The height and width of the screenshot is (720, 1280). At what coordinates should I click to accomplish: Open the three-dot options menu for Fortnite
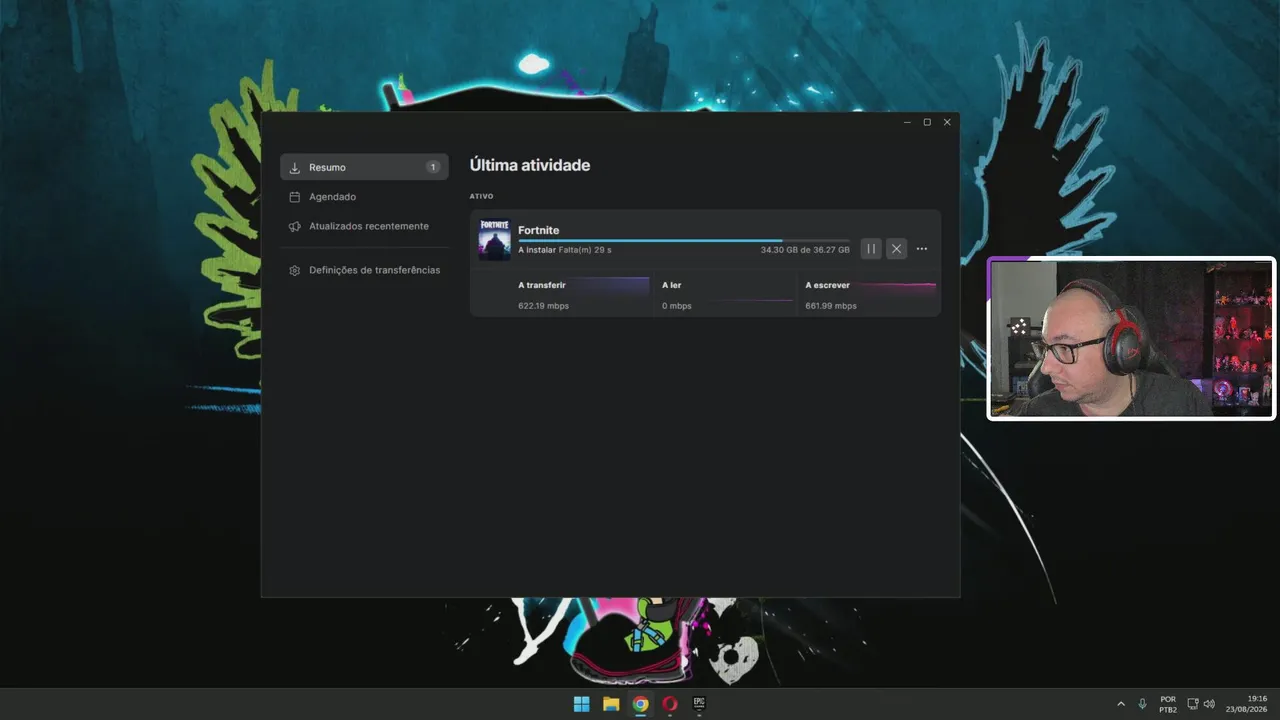click(x=922, y=249)
